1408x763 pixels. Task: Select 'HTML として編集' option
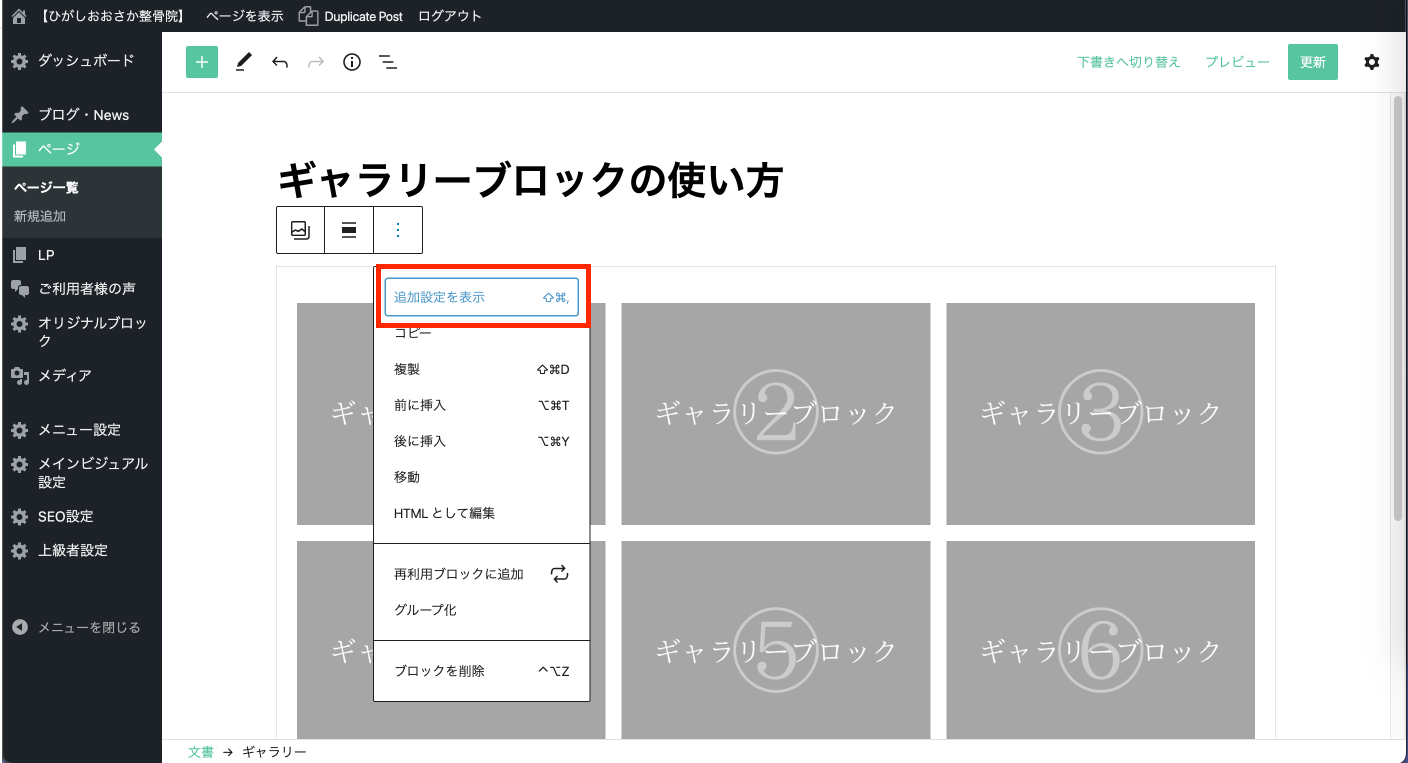[445, 513]
